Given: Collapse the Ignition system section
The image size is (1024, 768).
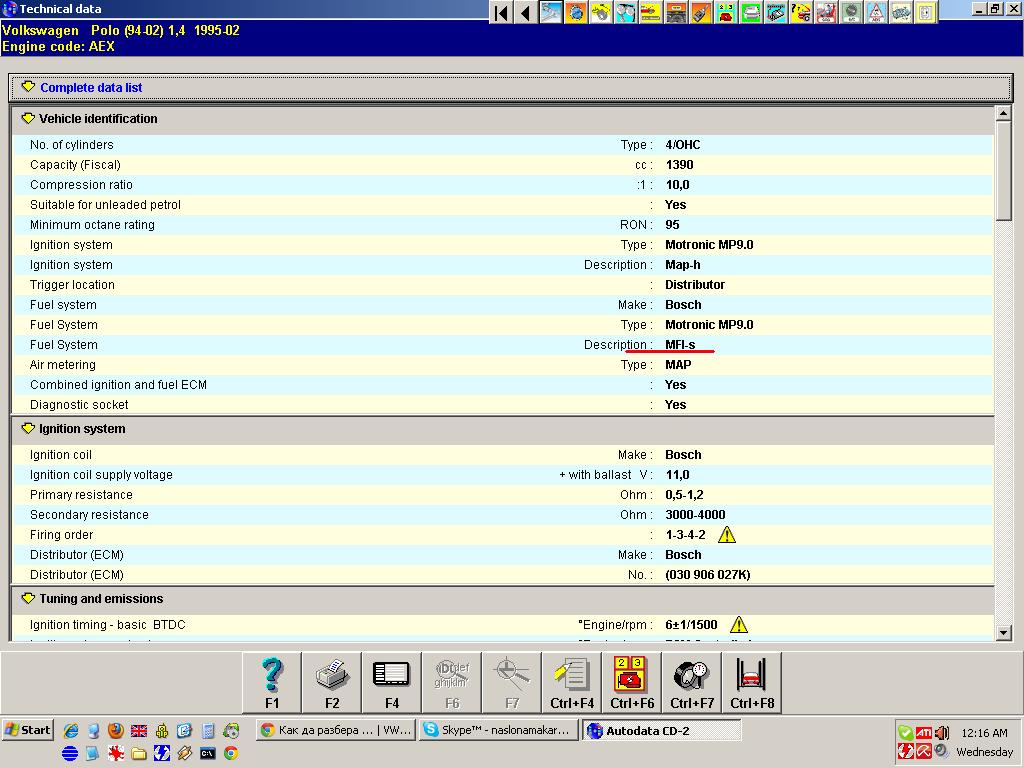Looking at the screenshot, I should [27, 429].
